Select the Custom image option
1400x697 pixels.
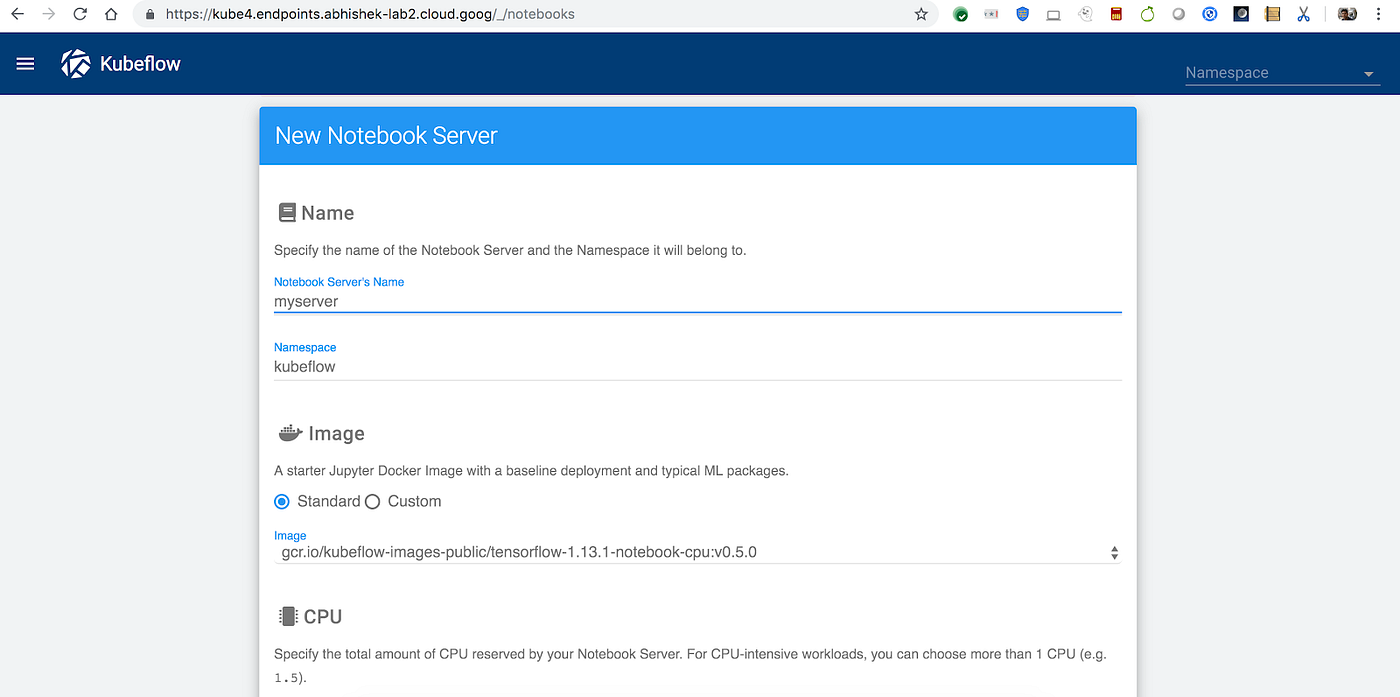pyautogui.click(x=372, y=501)
